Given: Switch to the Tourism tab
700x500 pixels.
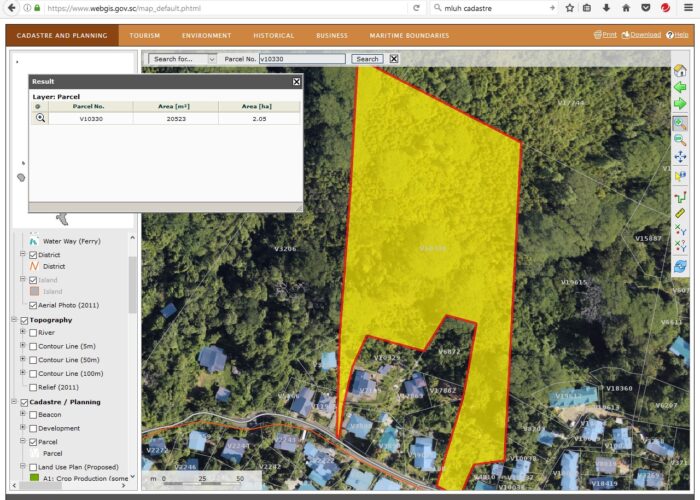Looking at the screenshot, I should point(144,36).
